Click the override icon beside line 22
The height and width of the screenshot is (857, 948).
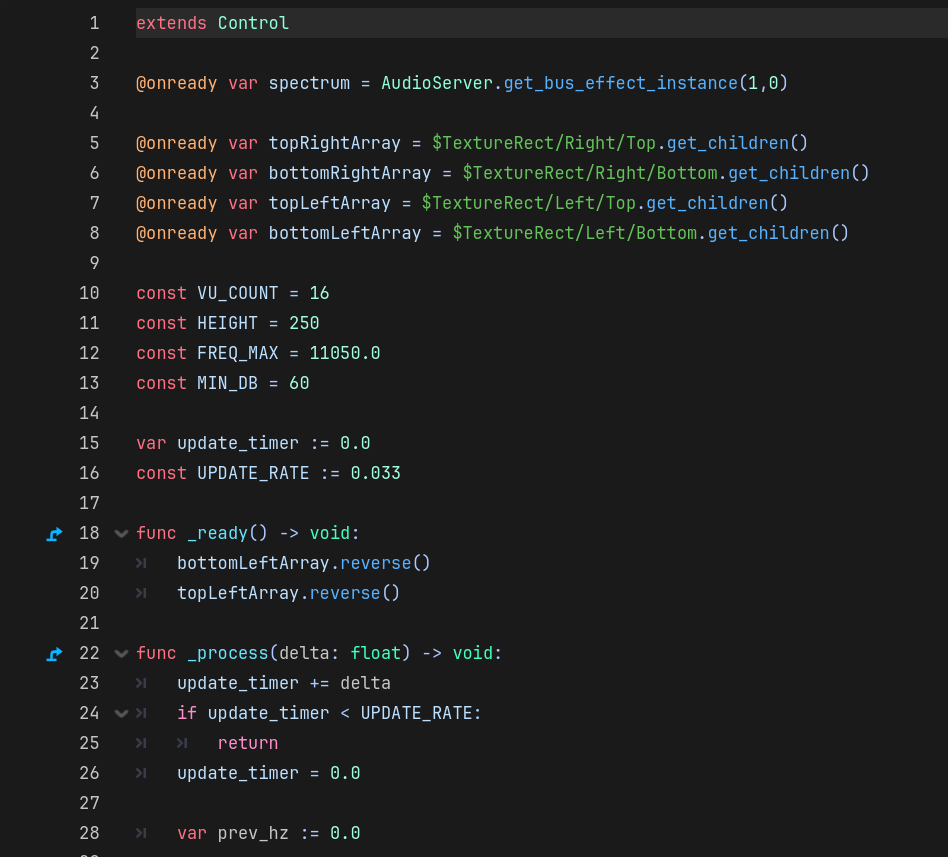point(54,654)
